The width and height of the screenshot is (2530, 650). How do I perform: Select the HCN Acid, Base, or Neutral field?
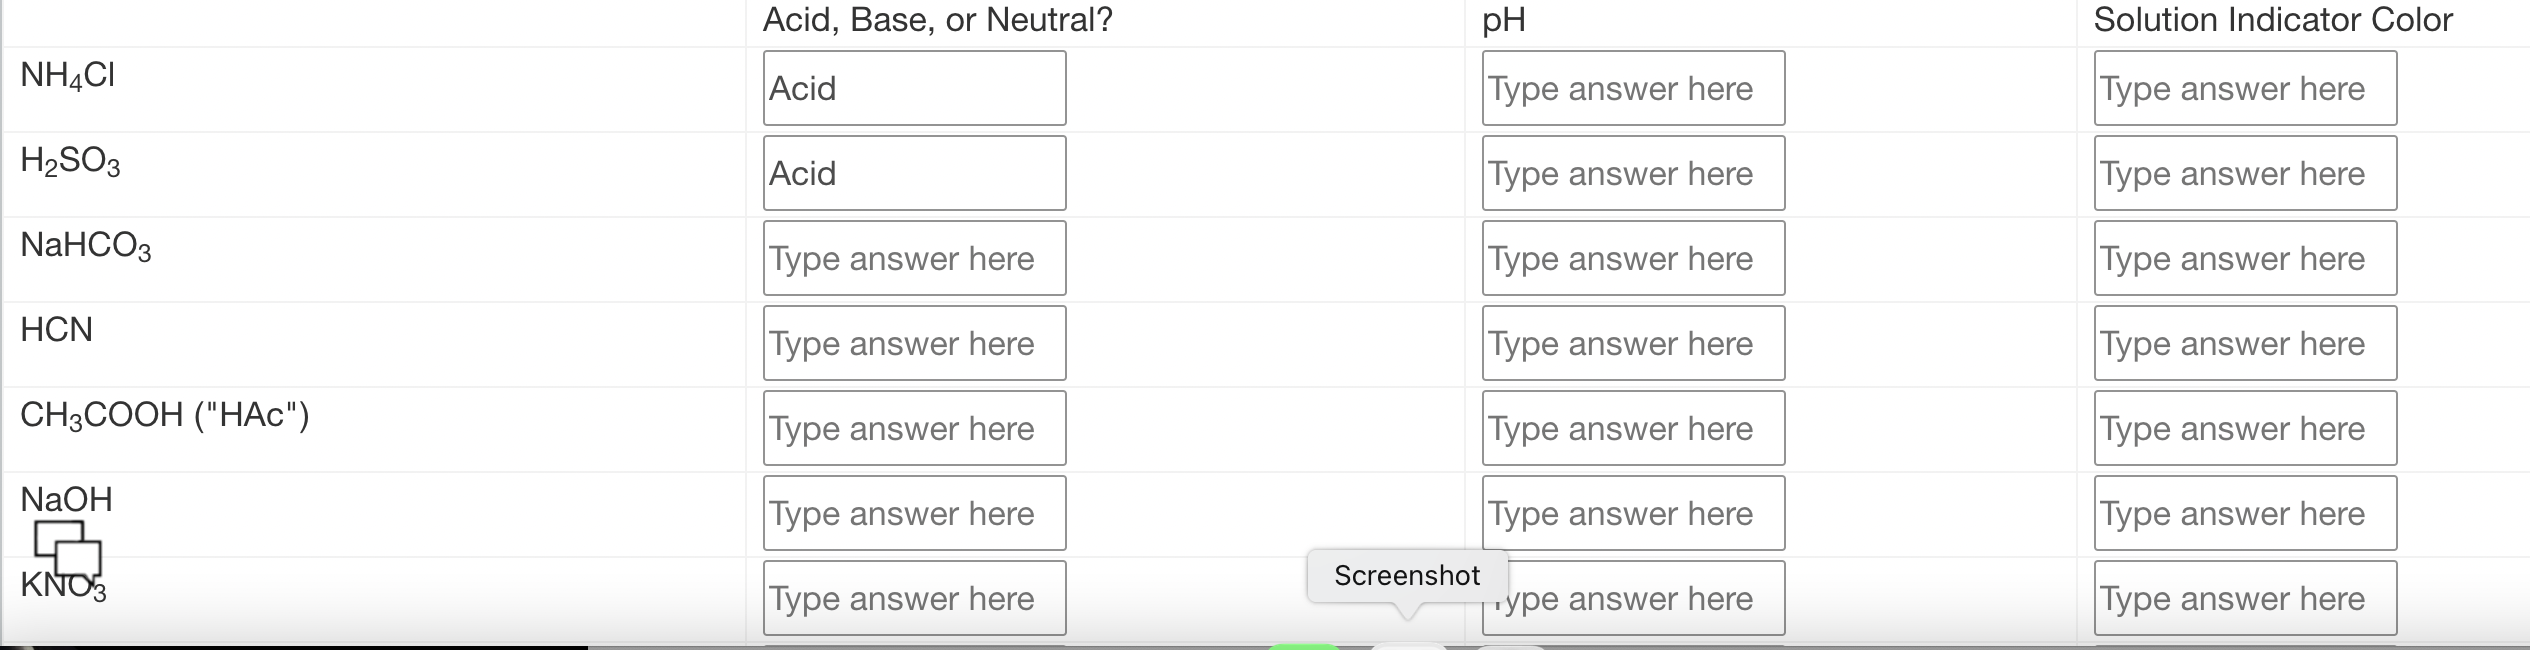pos(914,343)
